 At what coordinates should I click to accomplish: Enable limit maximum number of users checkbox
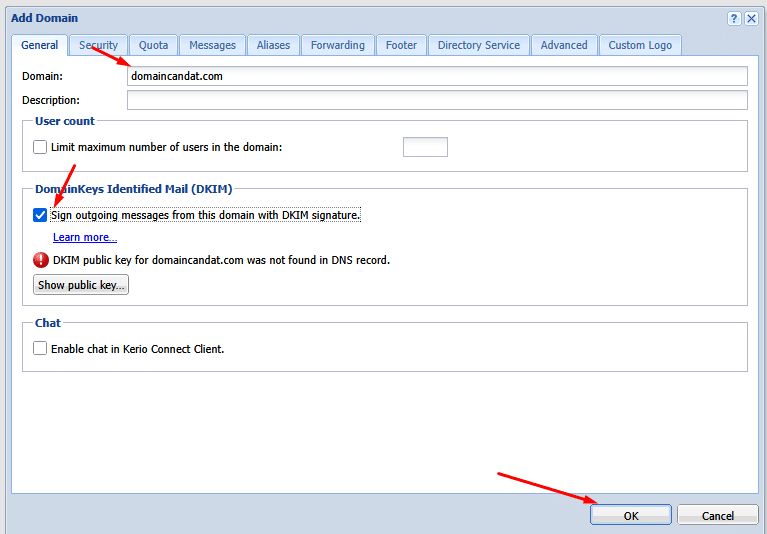point(40,147)
